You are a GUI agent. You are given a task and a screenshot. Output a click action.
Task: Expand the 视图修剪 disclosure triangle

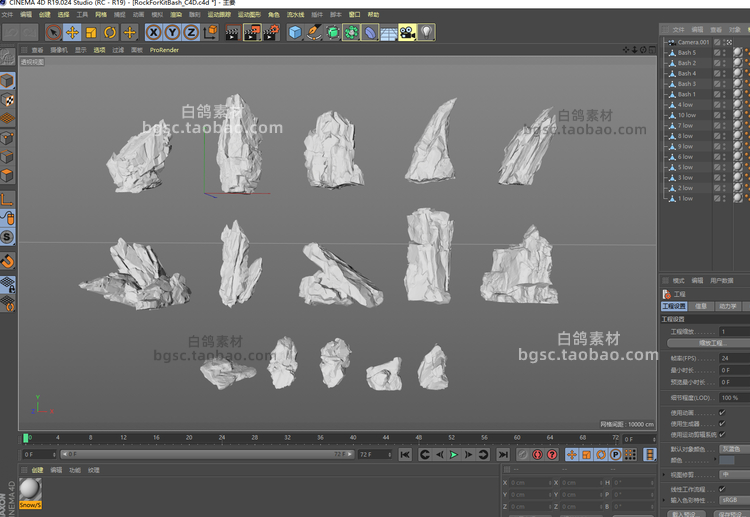click(664, 475)
